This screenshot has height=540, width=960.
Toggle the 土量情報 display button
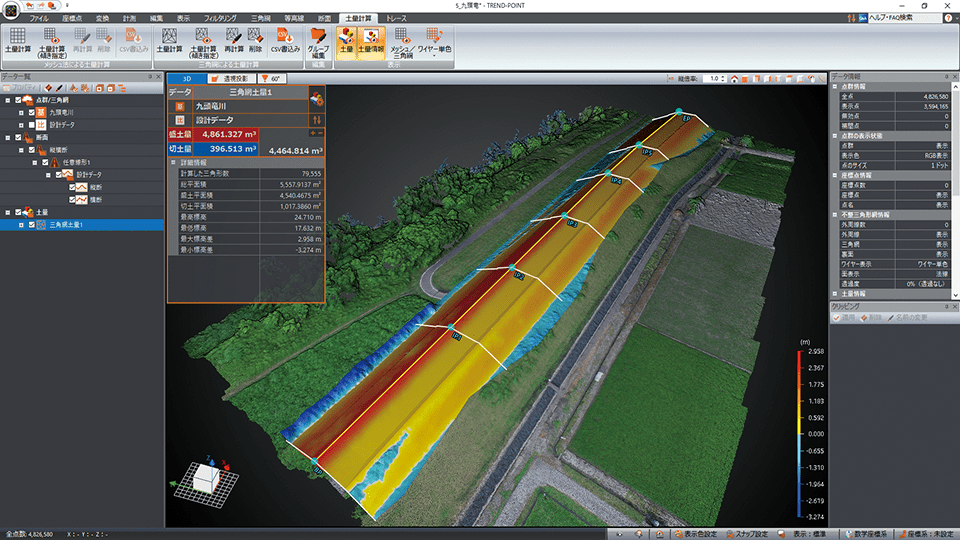tap(369, 41)
